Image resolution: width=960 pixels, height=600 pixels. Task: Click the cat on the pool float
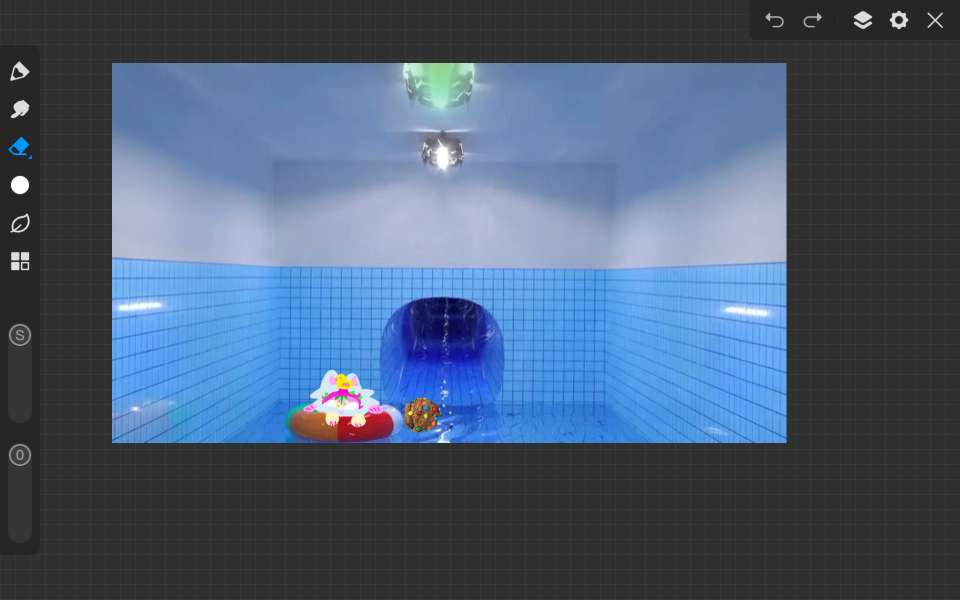(x=342, y=395)
